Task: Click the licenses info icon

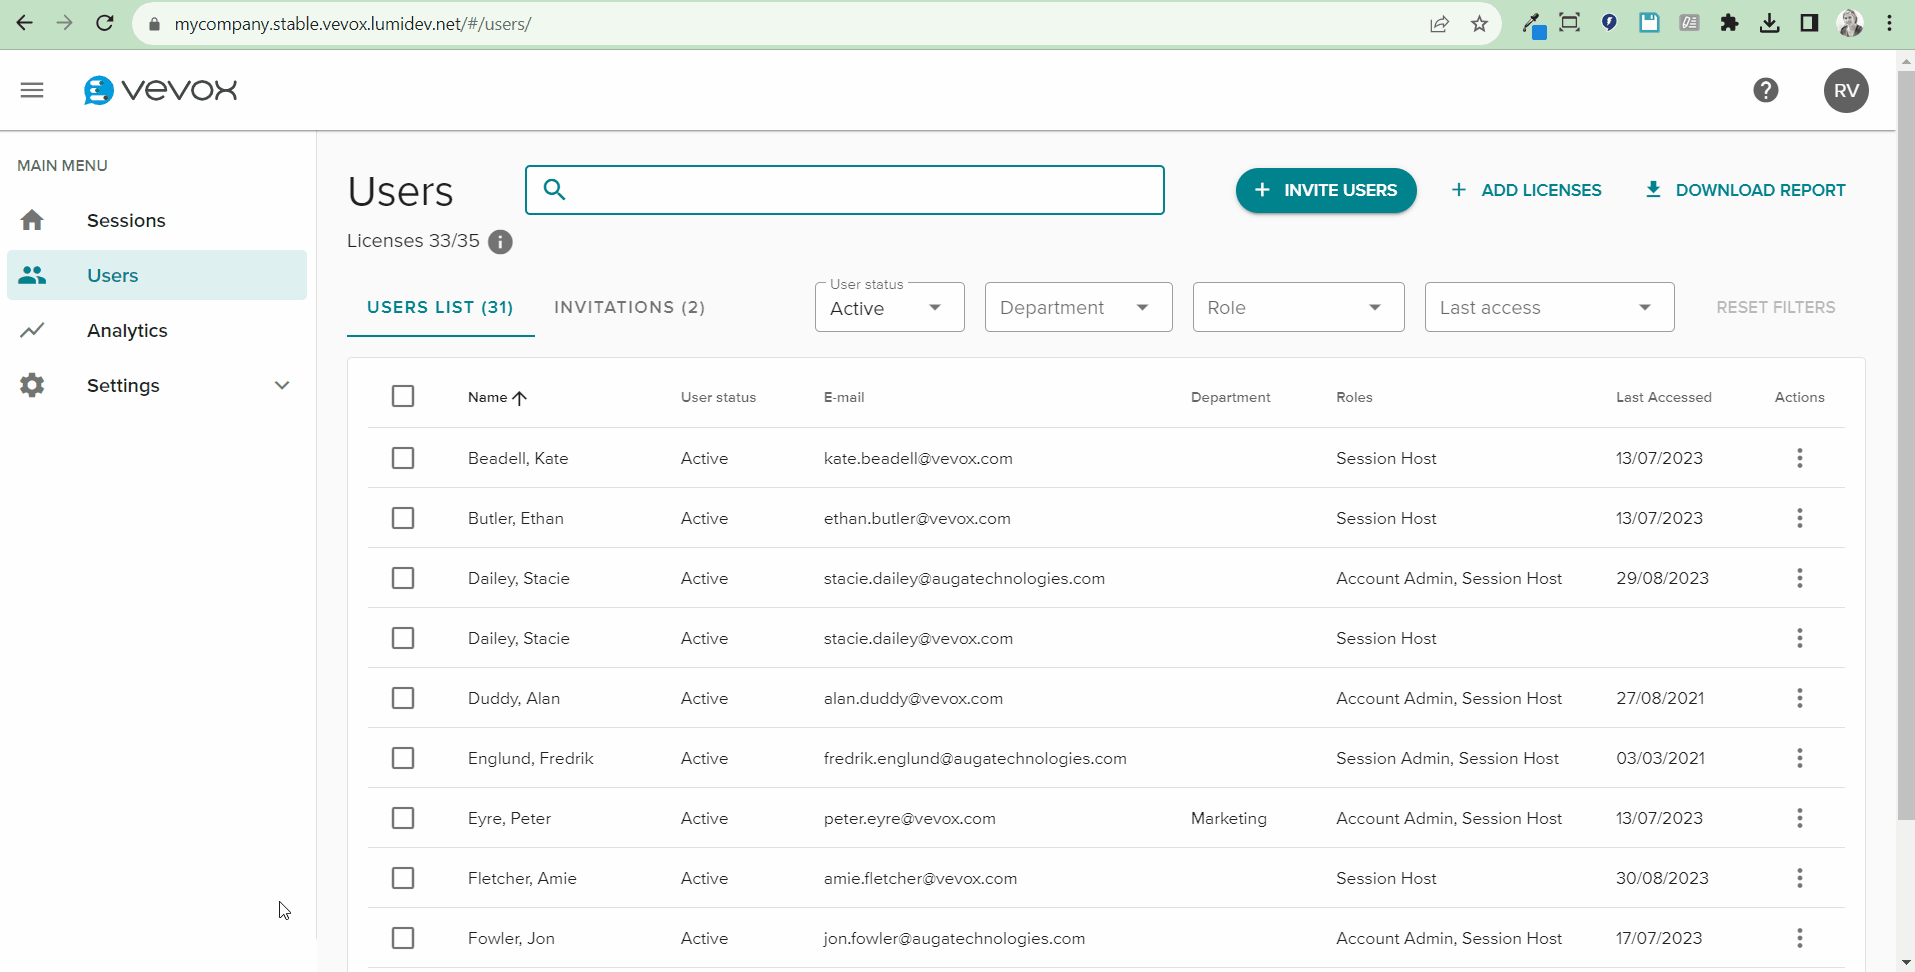Action: click(500, 242)
